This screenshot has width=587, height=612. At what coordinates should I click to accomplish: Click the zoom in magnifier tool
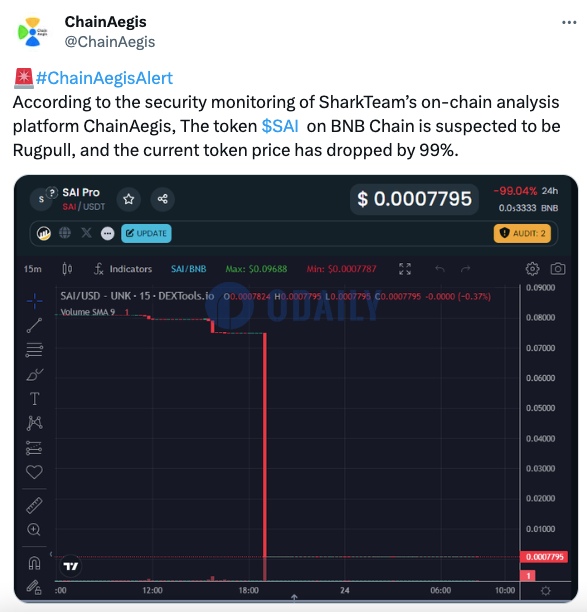tap(34, 530)
